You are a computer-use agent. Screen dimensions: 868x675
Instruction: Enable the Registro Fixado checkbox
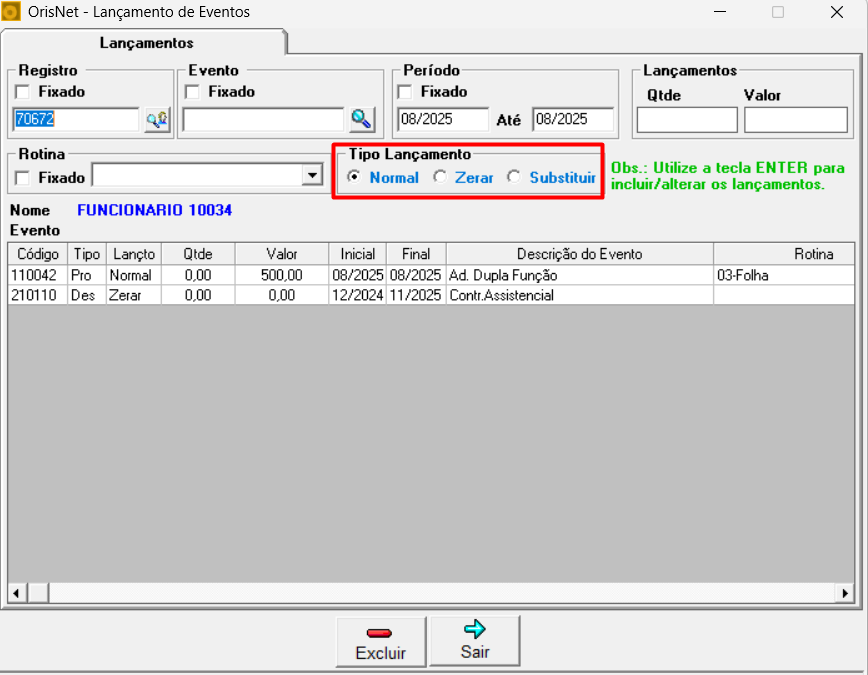pos(23,92)
